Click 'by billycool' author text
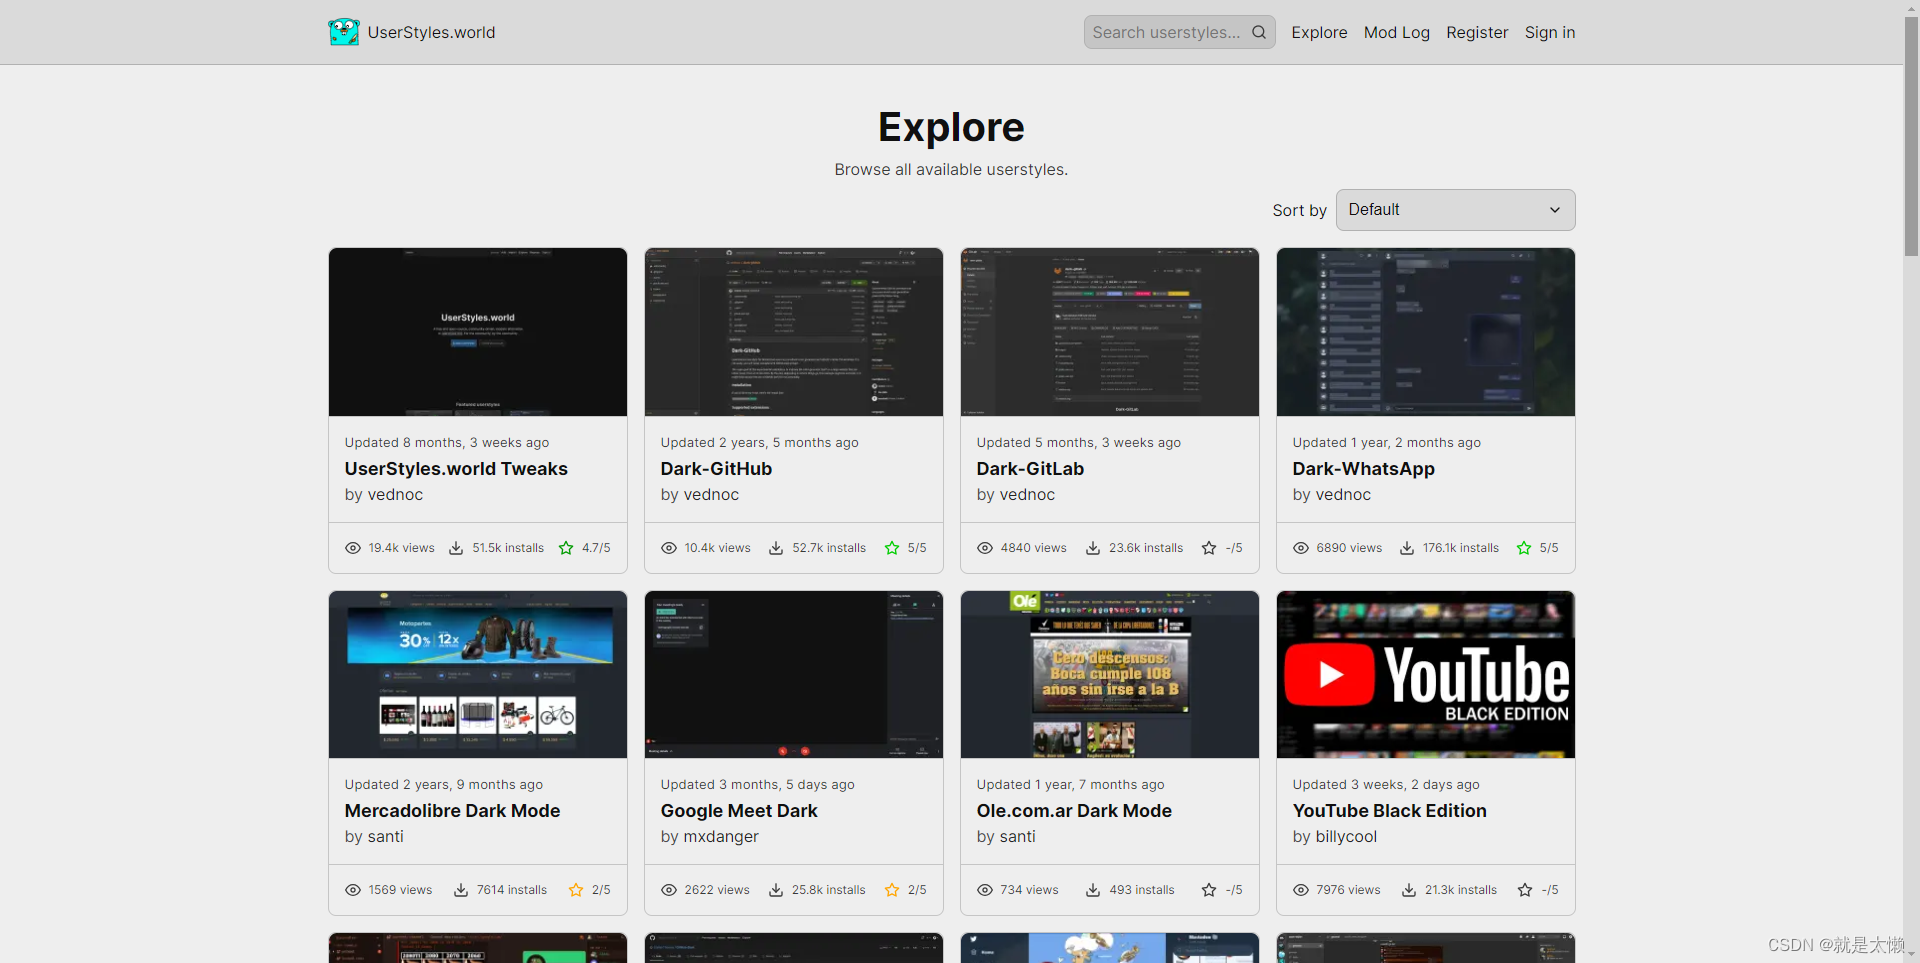The image size is (1920, 963). (x=1335, y=837)
